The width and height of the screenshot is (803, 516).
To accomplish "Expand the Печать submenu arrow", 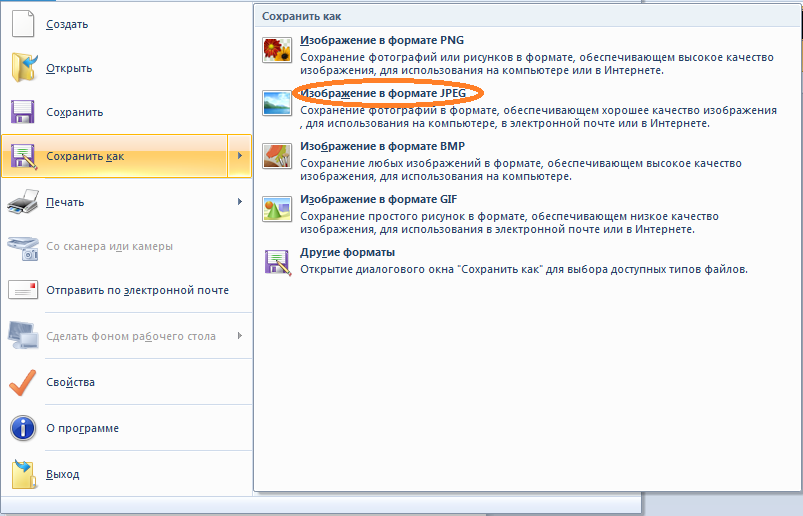I will [x=240, y=202].
